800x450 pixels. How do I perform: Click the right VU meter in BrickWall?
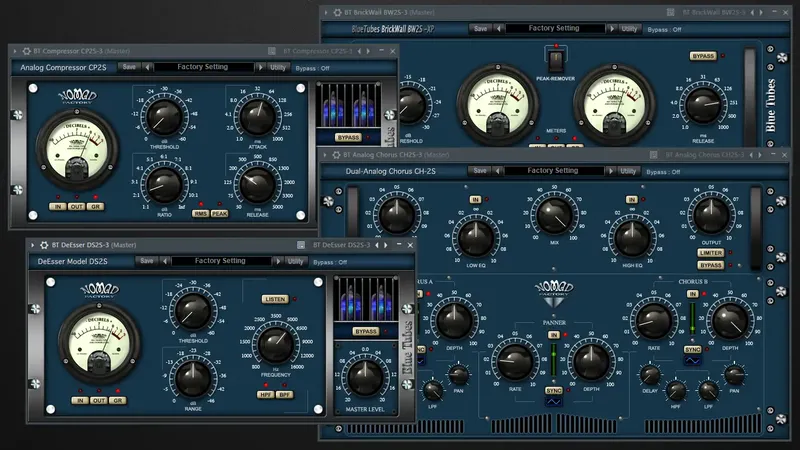[614, 105]
